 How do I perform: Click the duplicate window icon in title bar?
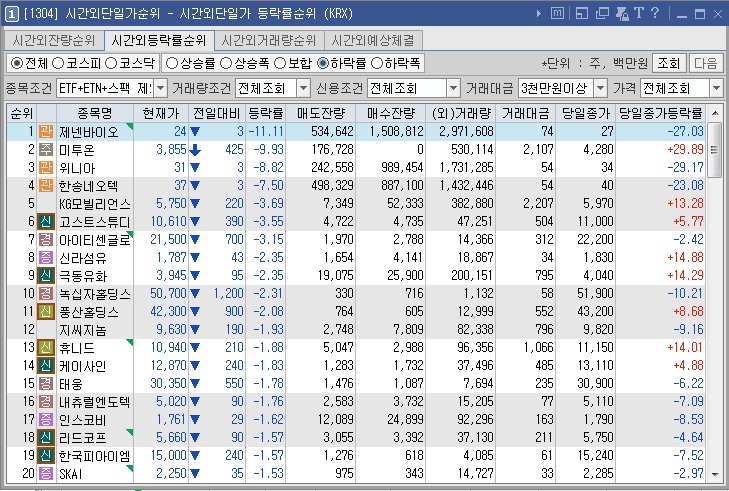[x=602, y=13]
